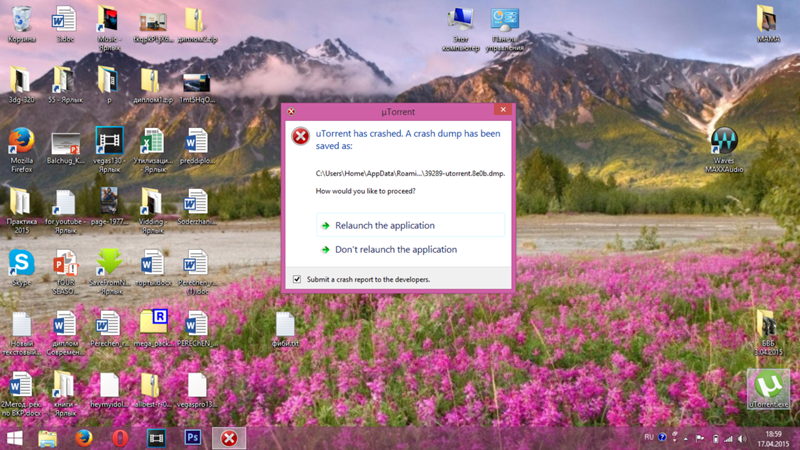The height and width of the screenshot is (450, 800).
Task: Open the Recycle Bin desktop icon
Action: (x=21, y=24)
